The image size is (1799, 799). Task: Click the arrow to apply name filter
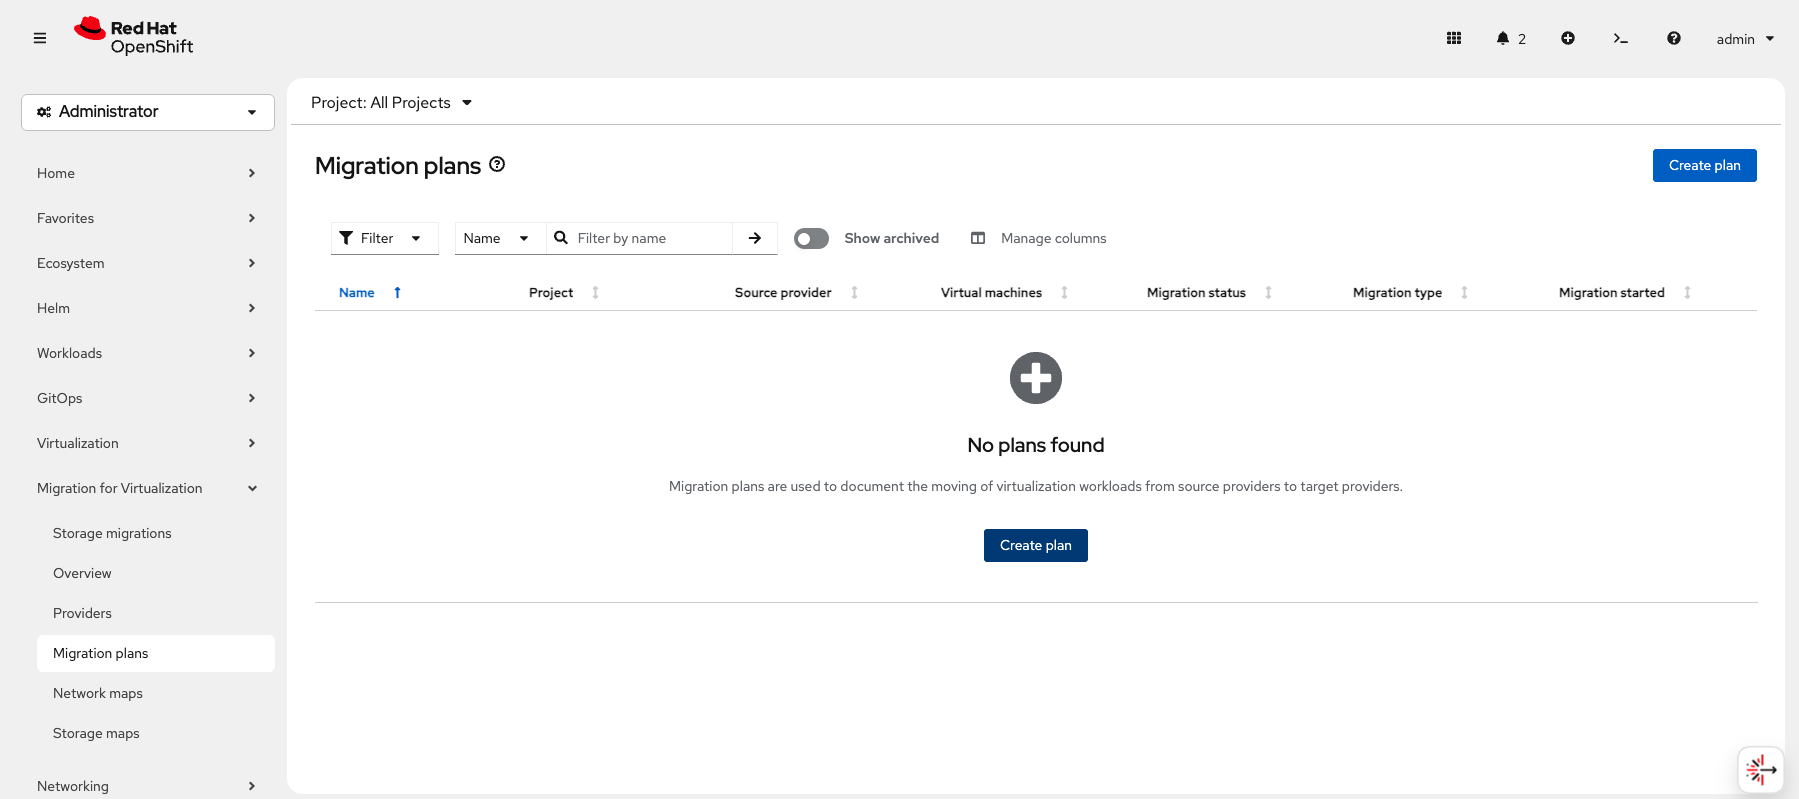pyautogui.click(x=755, y=238)
